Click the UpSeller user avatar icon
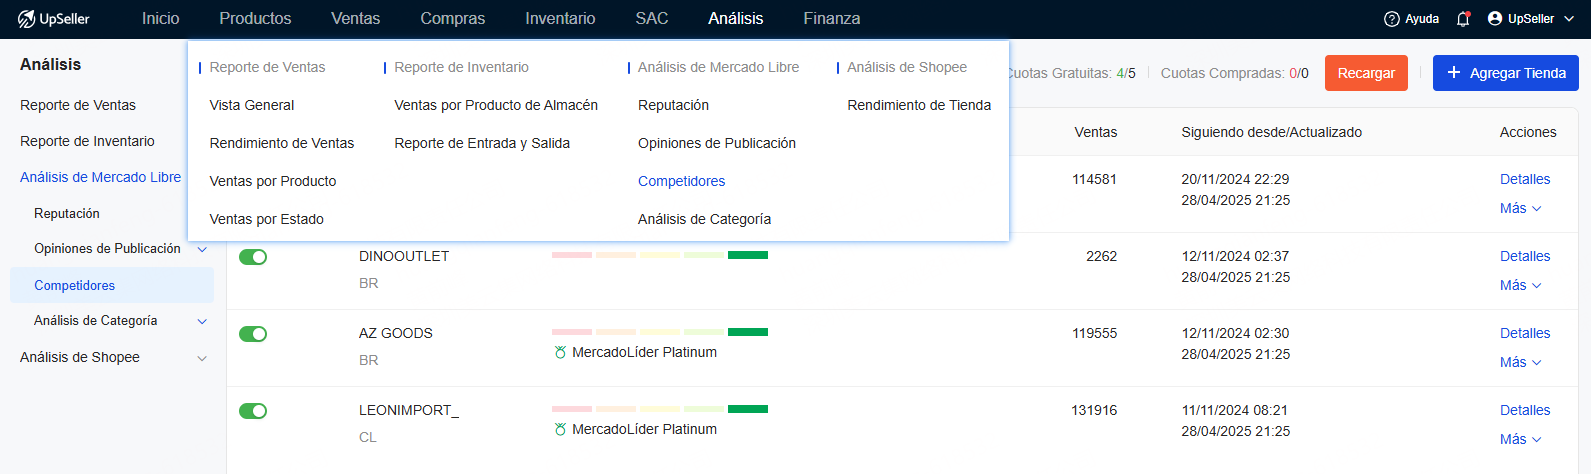The image size is (1591, 474). pyautogui.click(x=1495, y=18)
